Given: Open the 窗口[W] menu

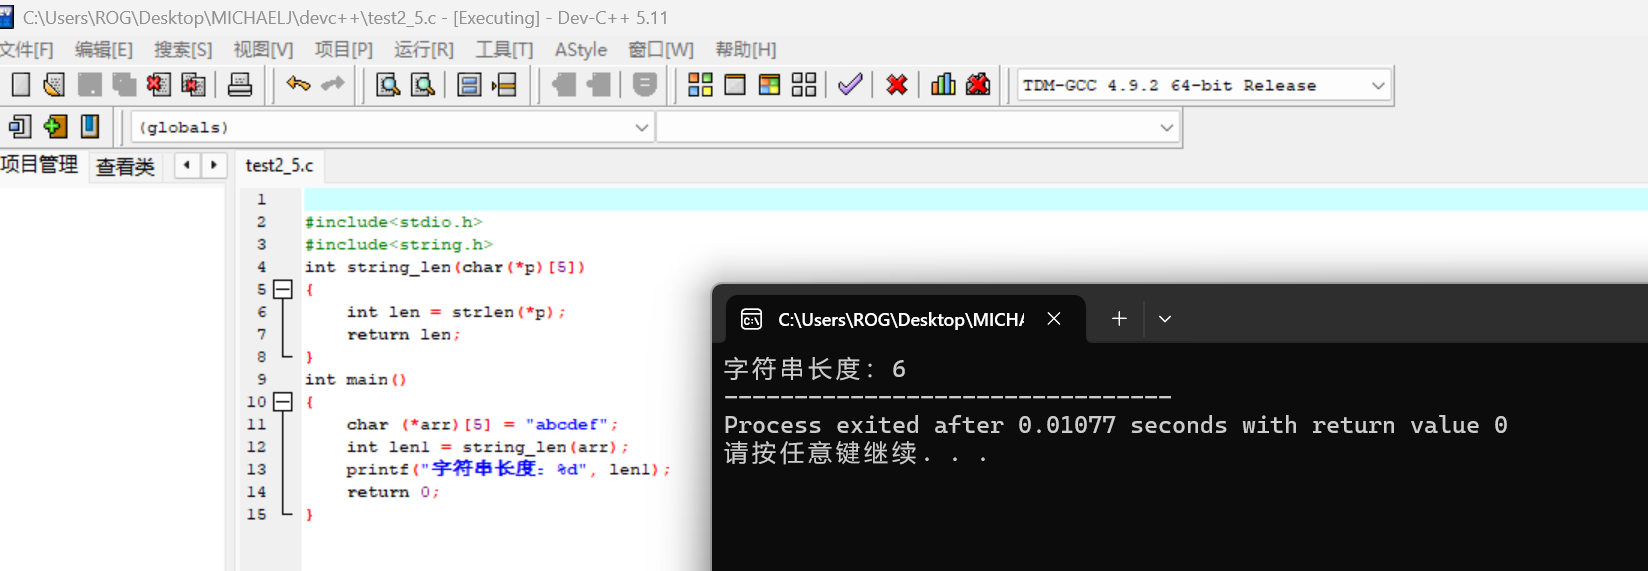Looking at the screenshot, I should [661, 50].
